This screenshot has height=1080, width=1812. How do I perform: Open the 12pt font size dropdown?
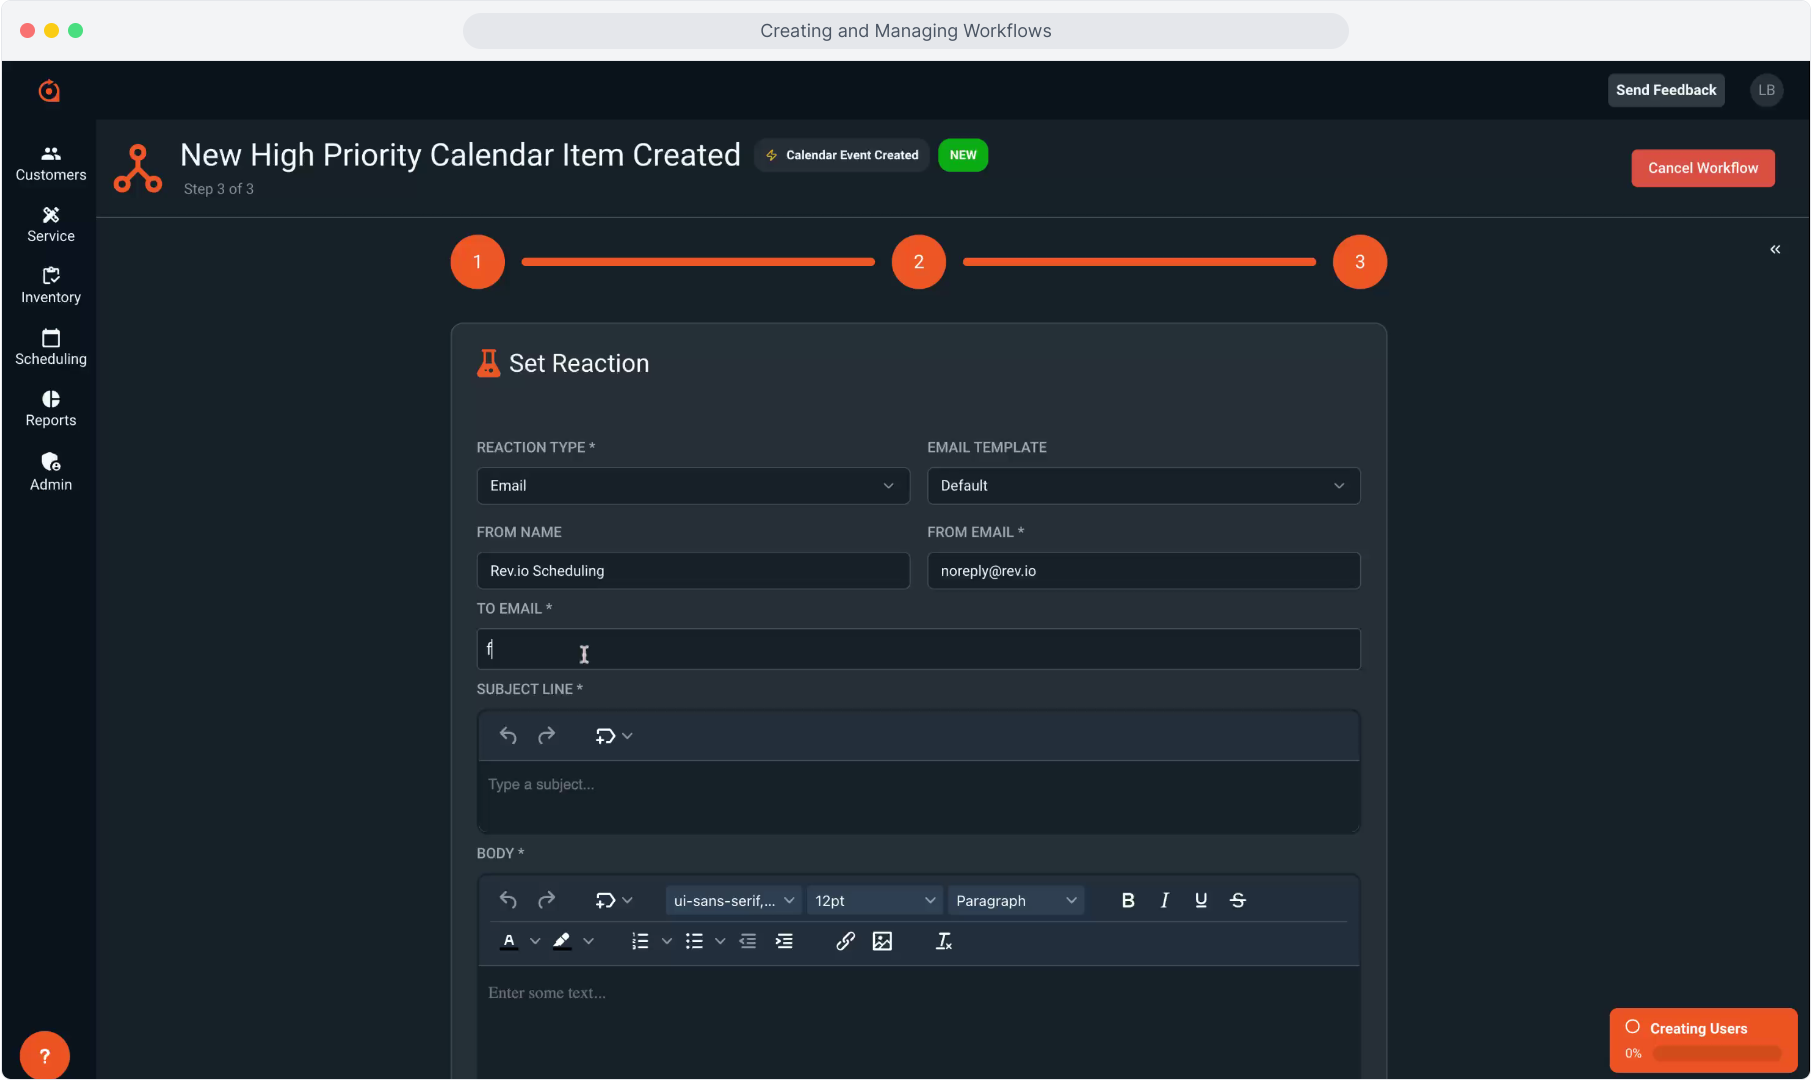coord(874,900)
